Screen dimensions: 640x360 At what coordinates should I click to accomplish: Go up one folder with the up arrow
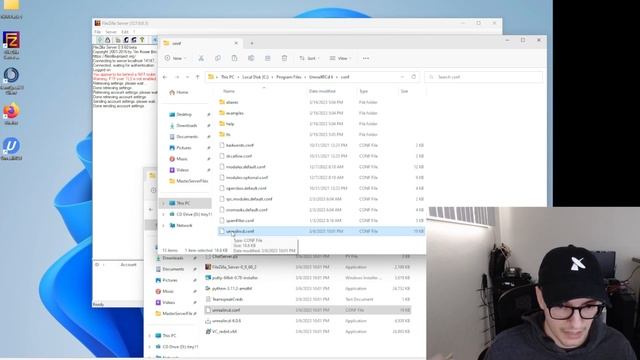coord(198,77)
